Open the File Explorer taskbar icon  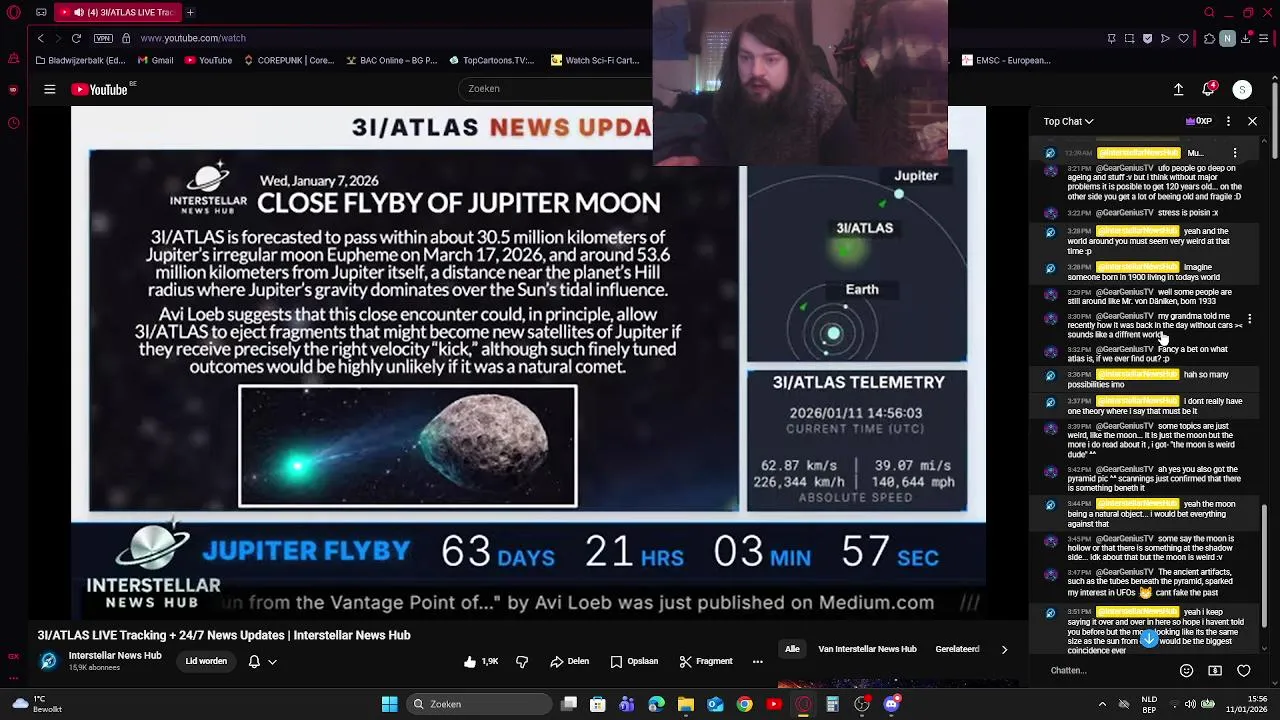[686, 704]
